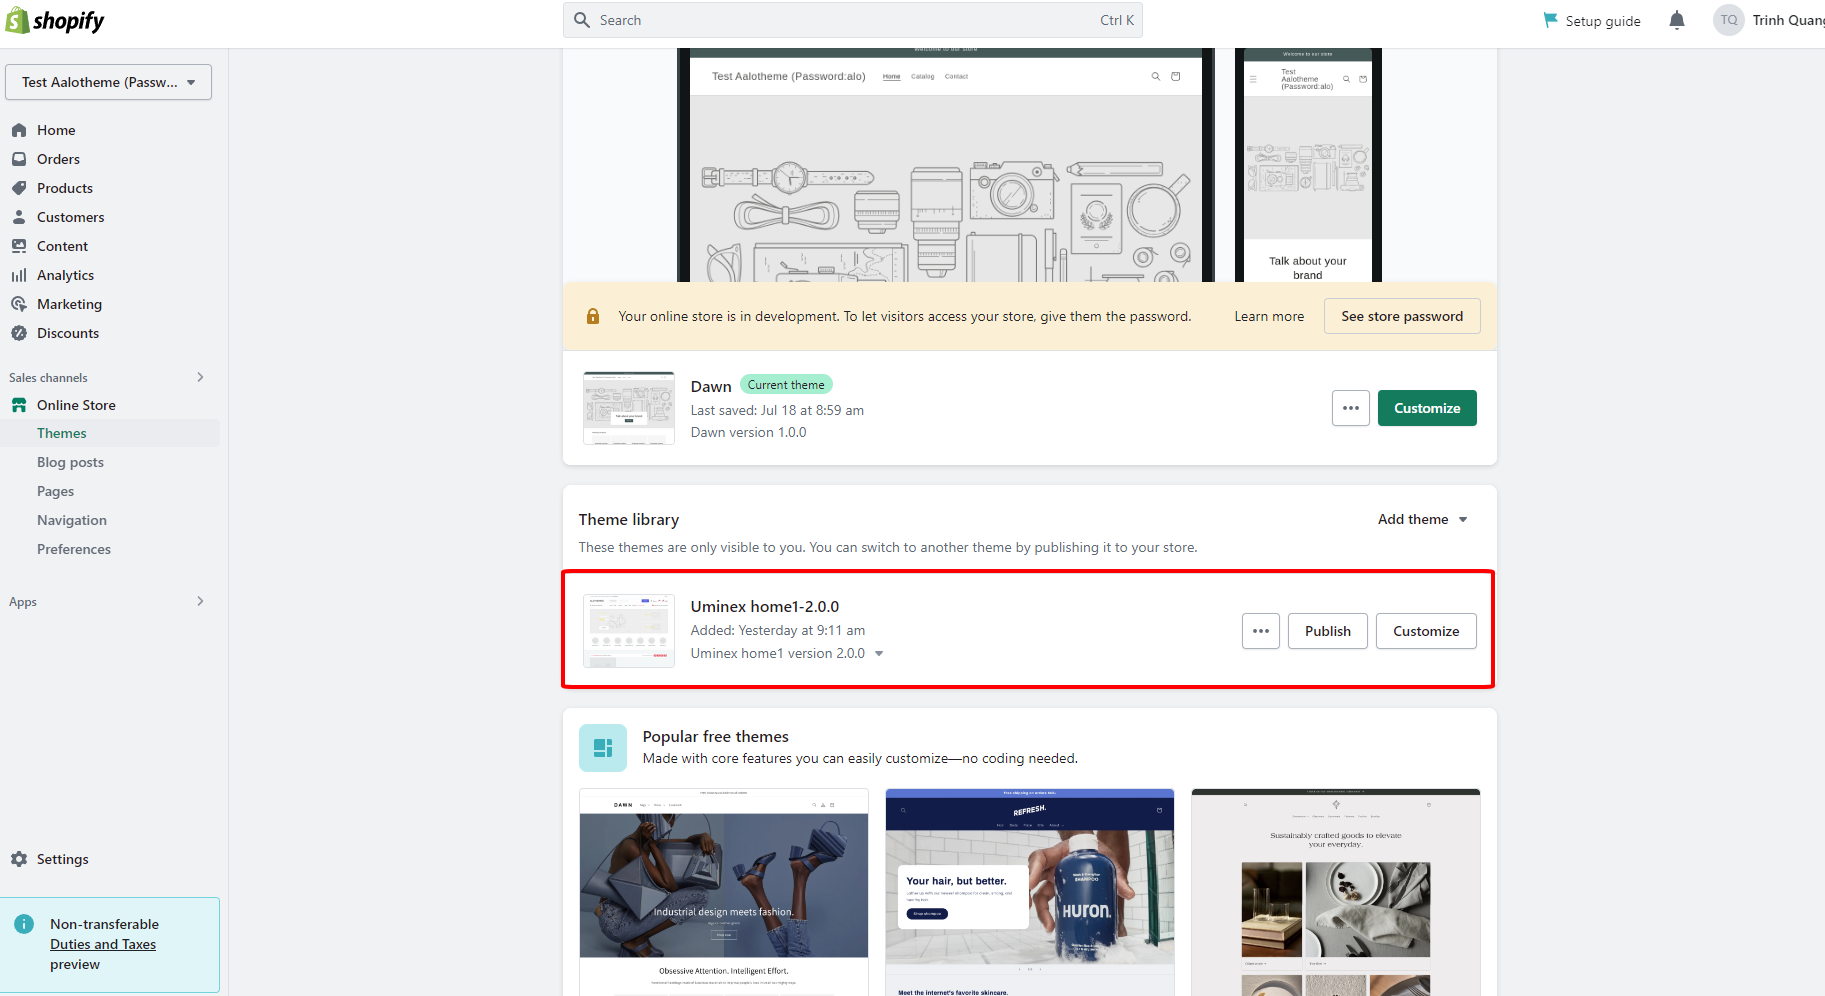Click the Orders inbox icon
The height and width of the screenshot is (996, 1825).
pos(19,159)
